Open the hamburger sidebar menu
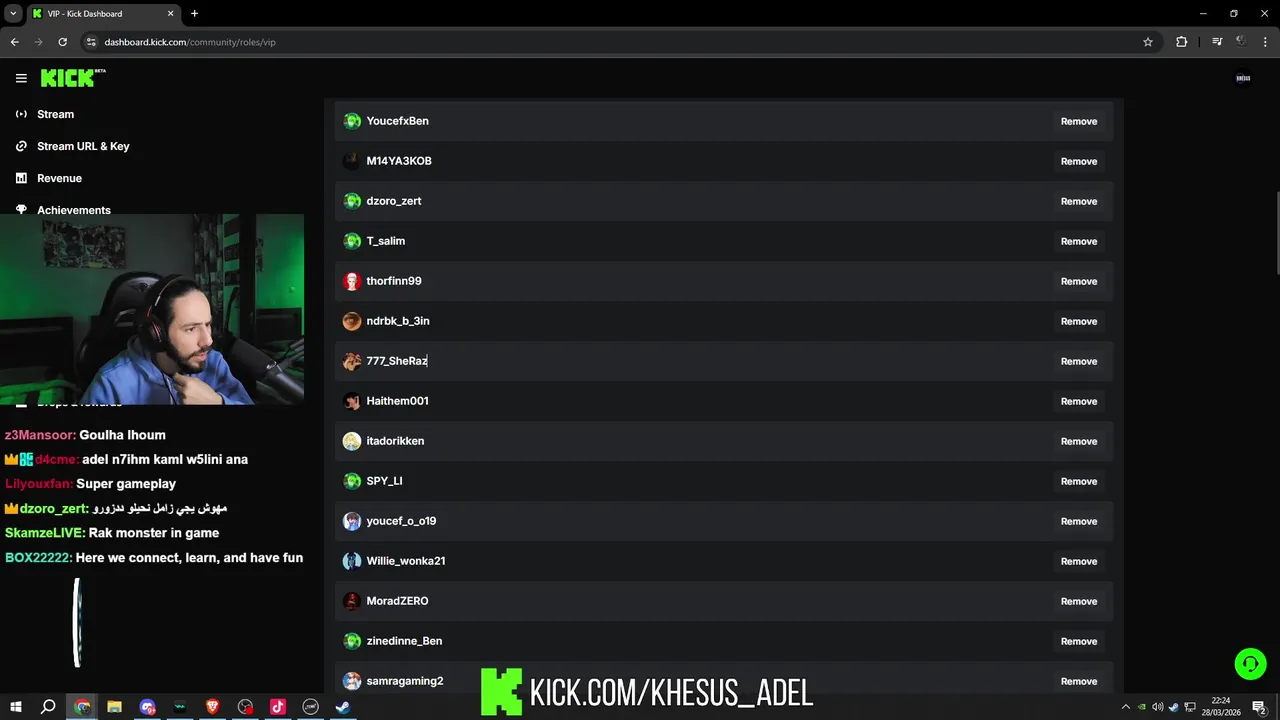The height and width of the screenshot is (720, 1280). pyautogui.click(x=21, y=78)
